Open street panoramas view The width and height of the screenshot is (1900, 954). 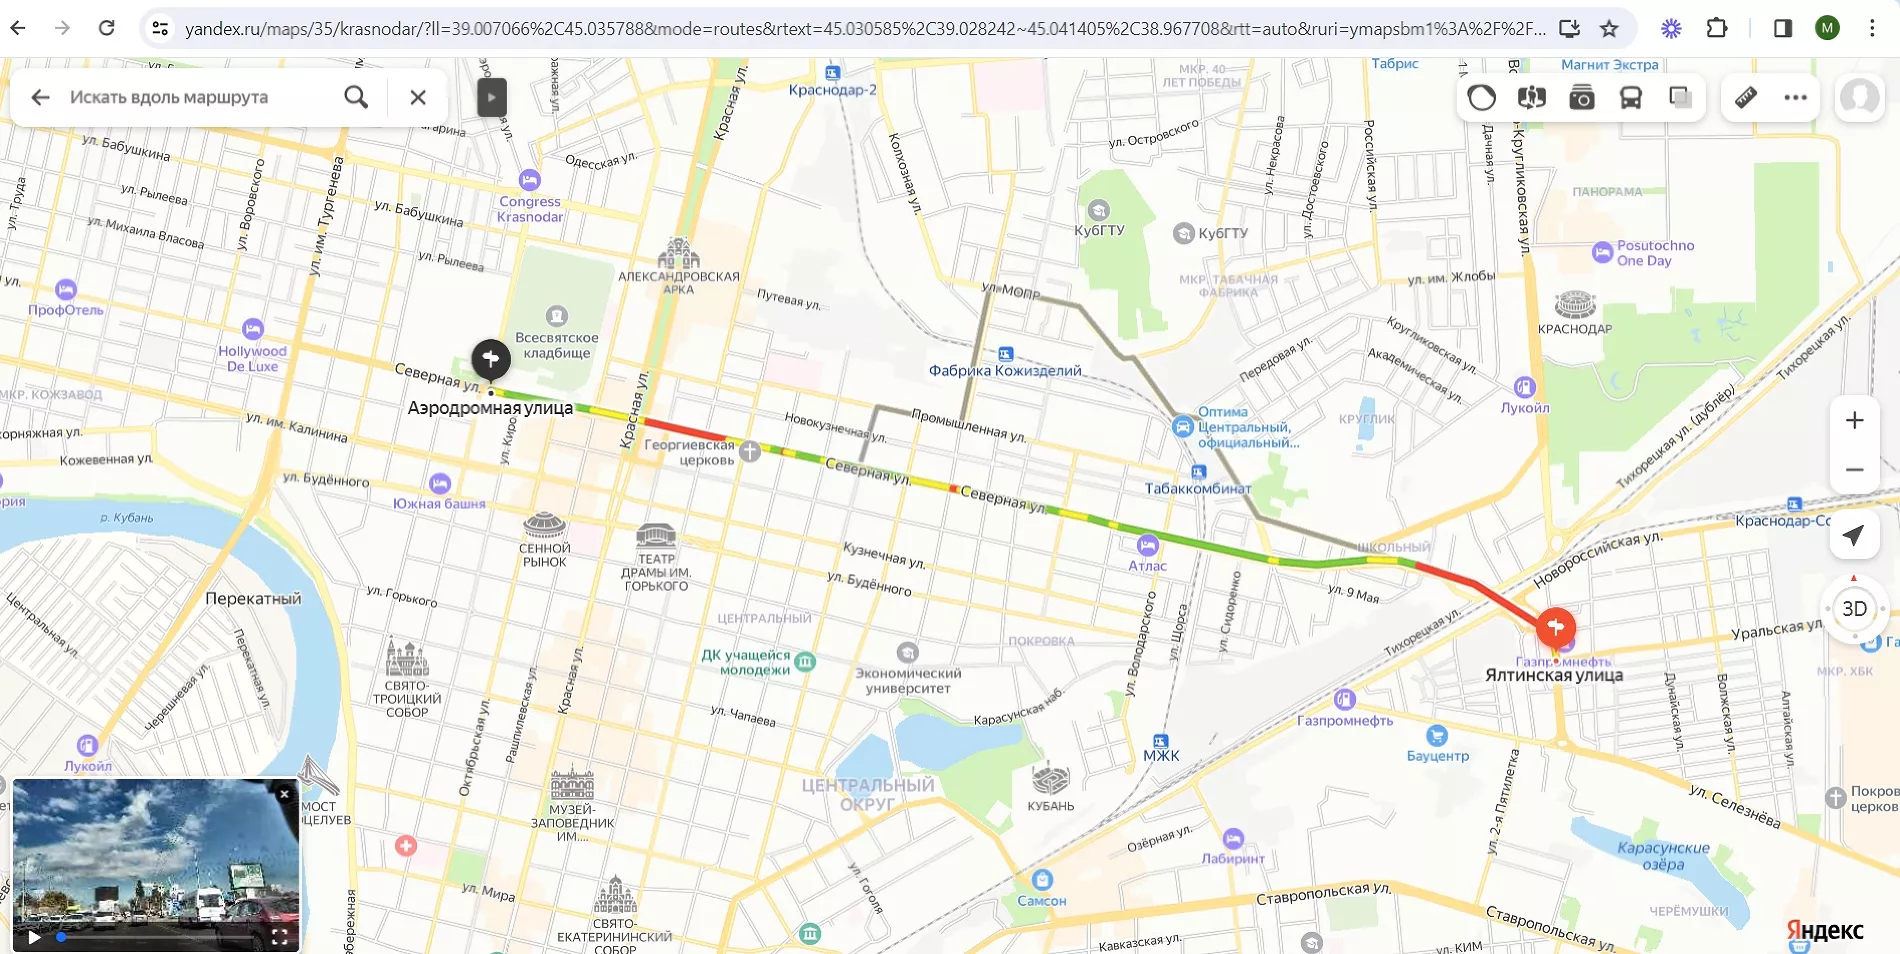point(1531,97)
